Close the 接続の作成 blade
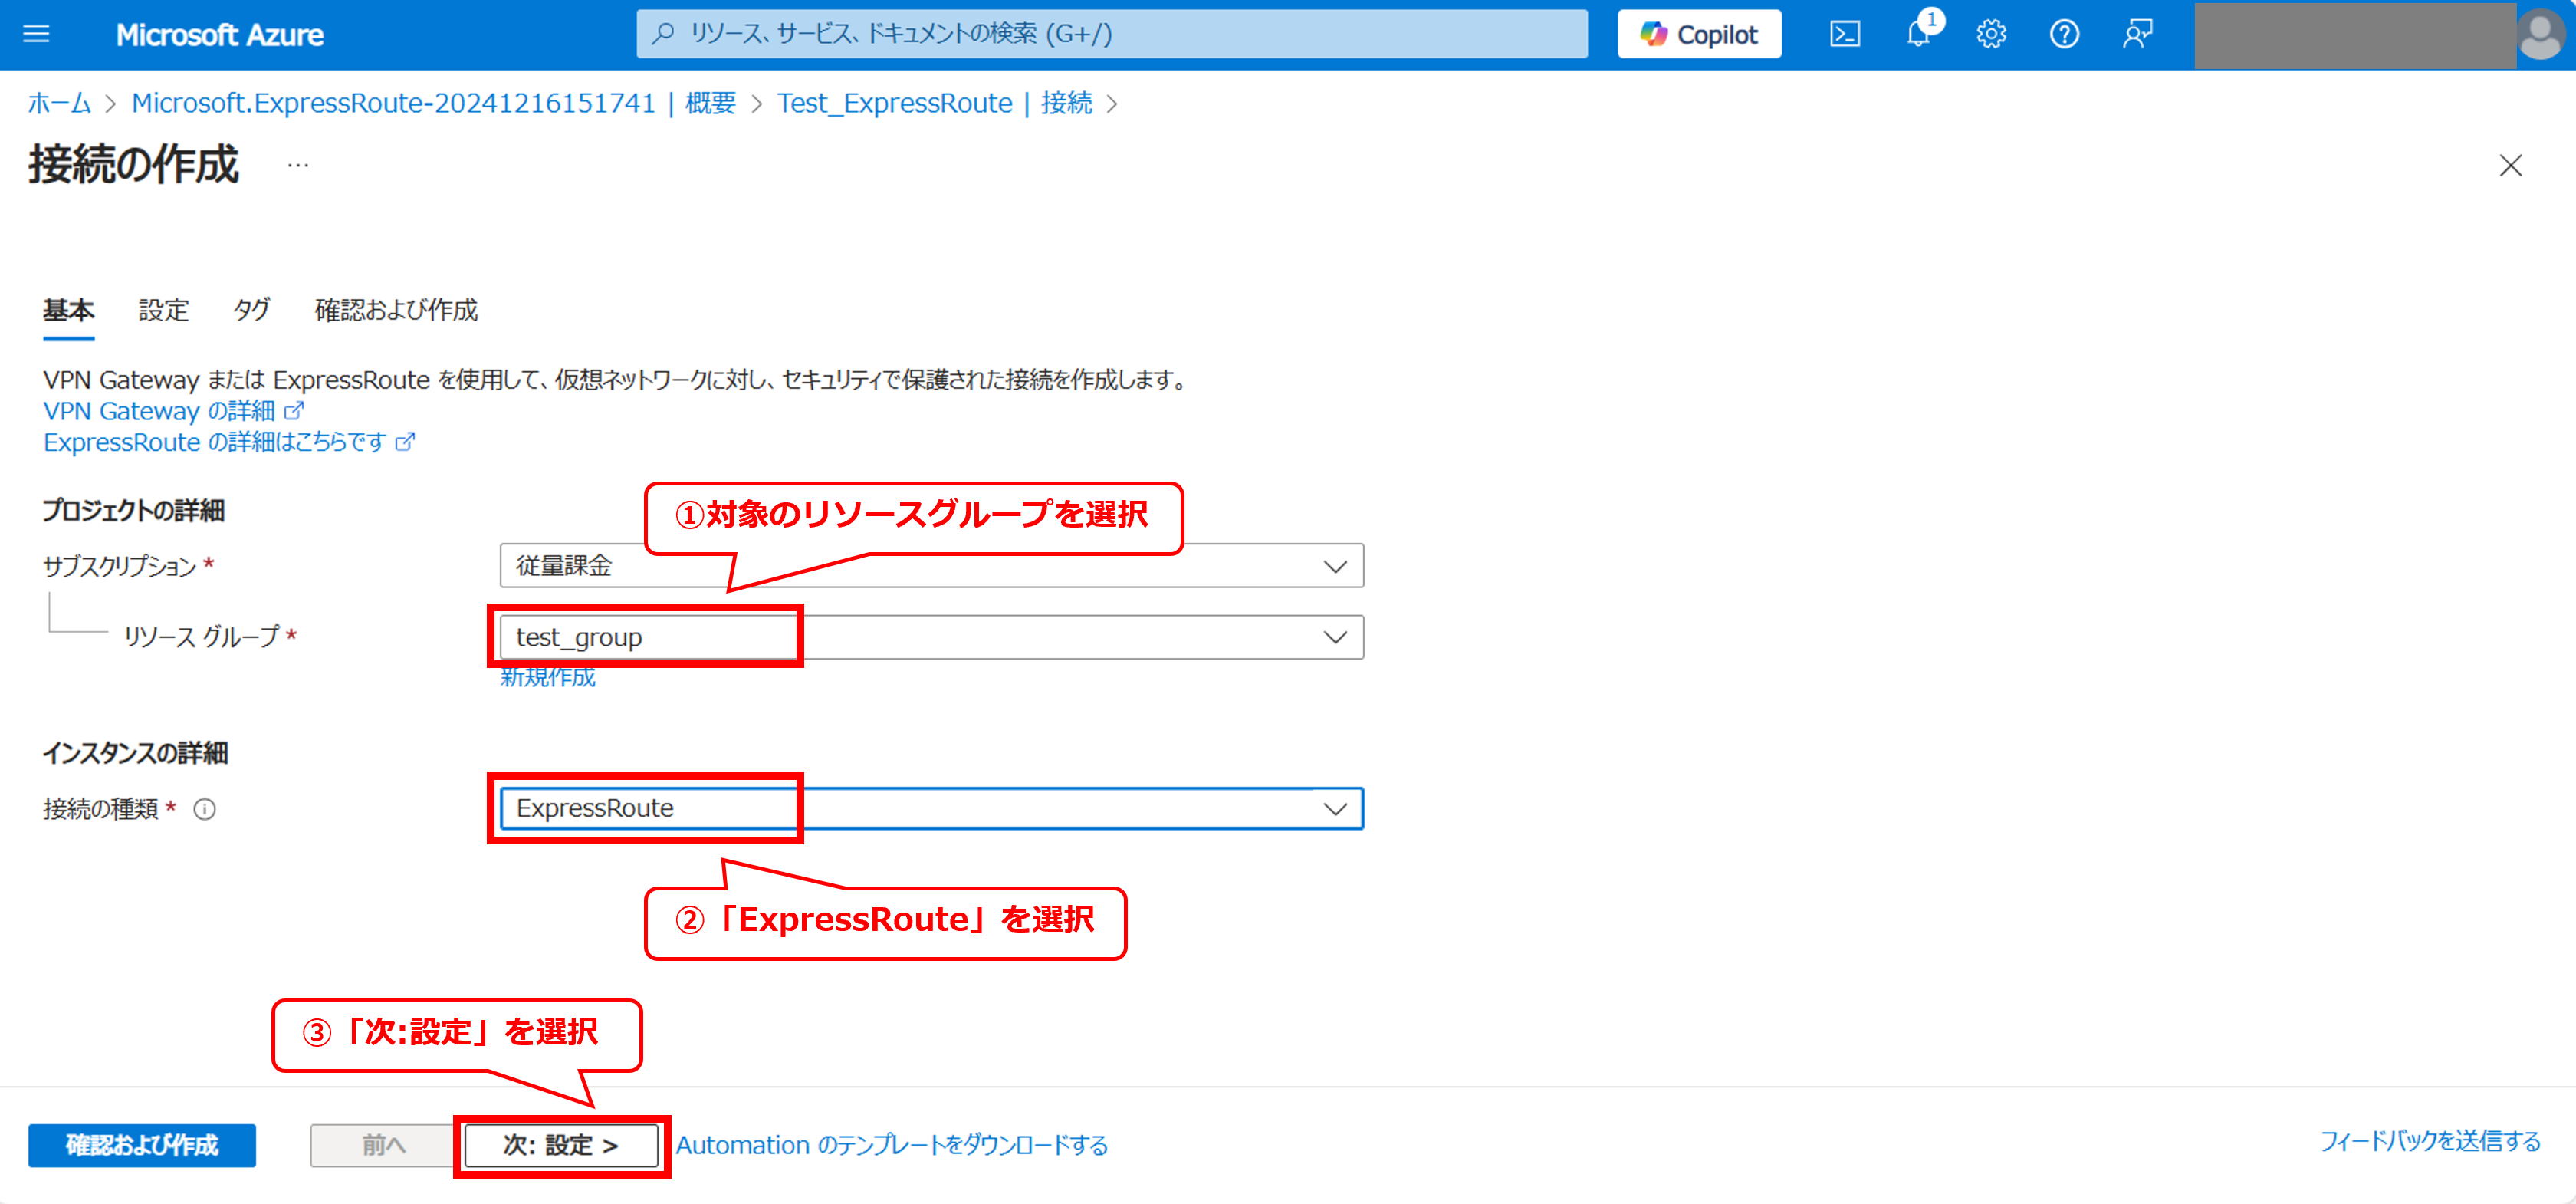2576x1204 pixels. 2510,165
